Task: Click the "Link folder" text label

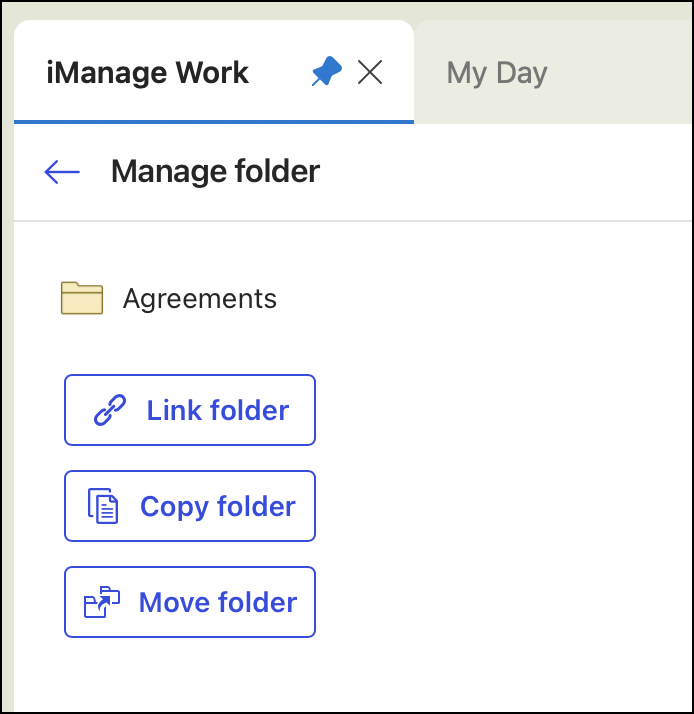Action: point(218,410)
